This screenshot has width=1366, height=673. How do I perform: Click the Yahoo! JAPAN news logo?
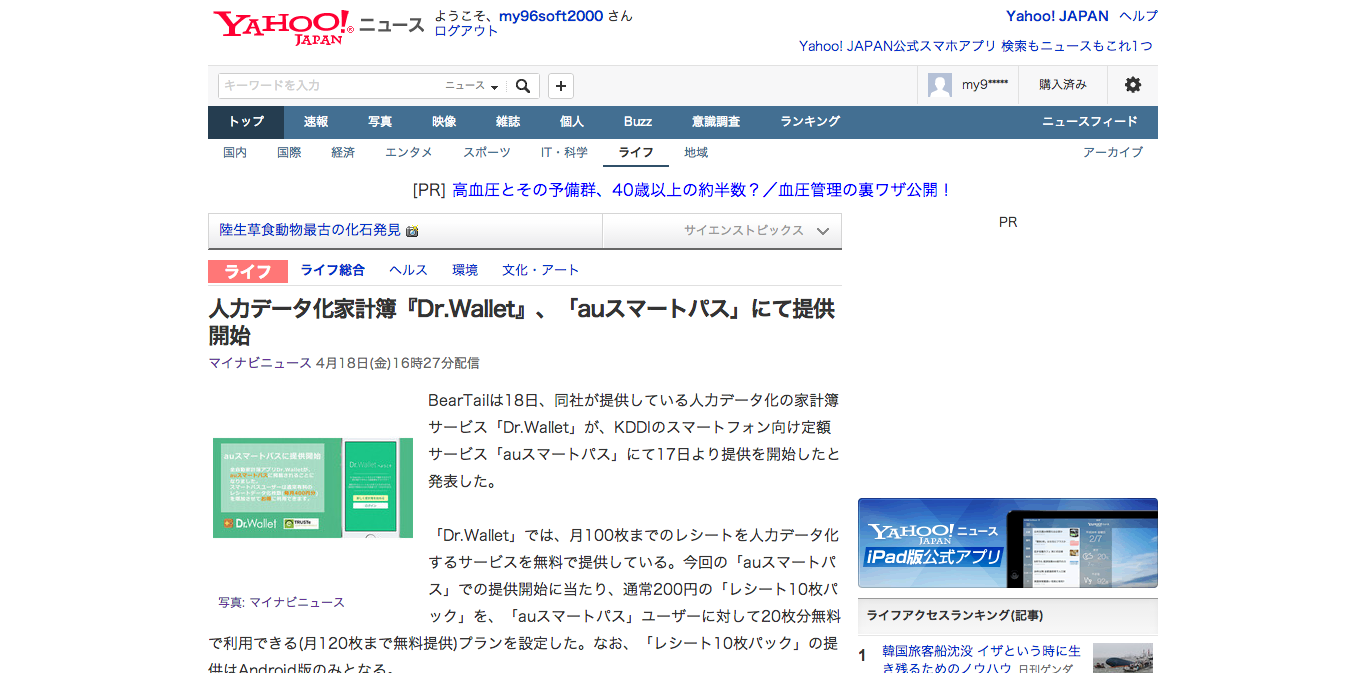coord(318,27)
